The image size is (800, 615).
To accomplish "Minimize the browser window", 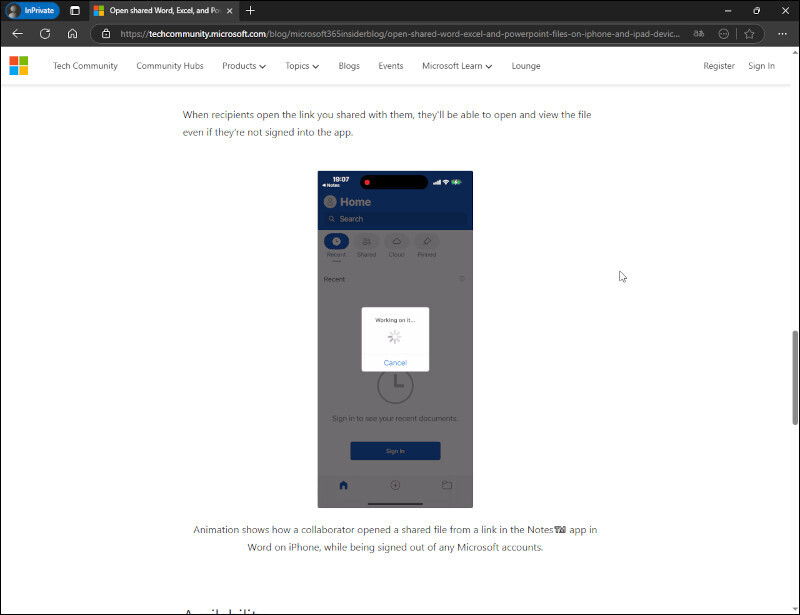I will point(728,10).
